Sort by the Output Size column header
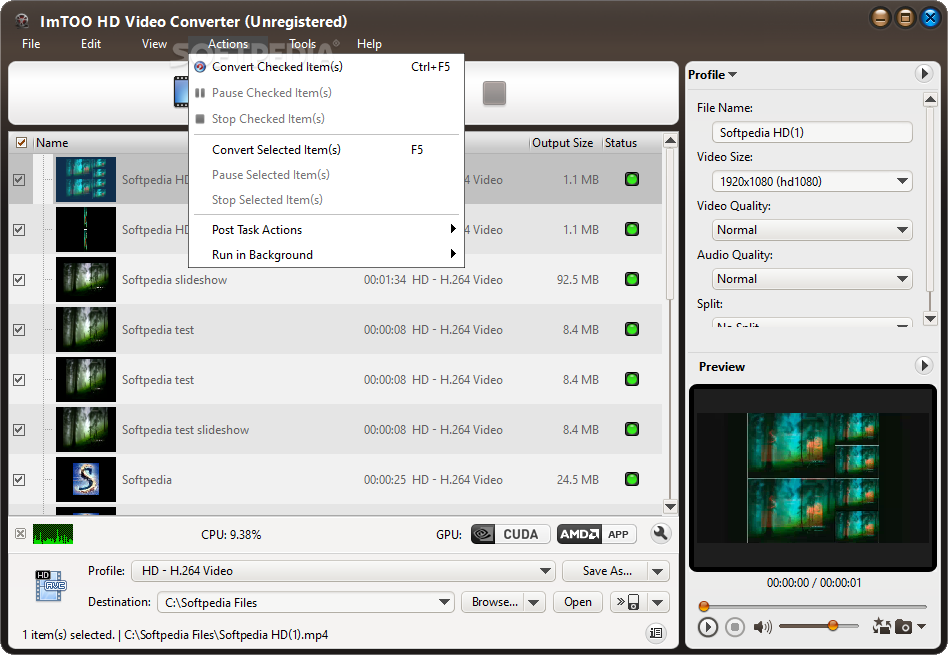This screenshot has width=948, height=655. 562,143
